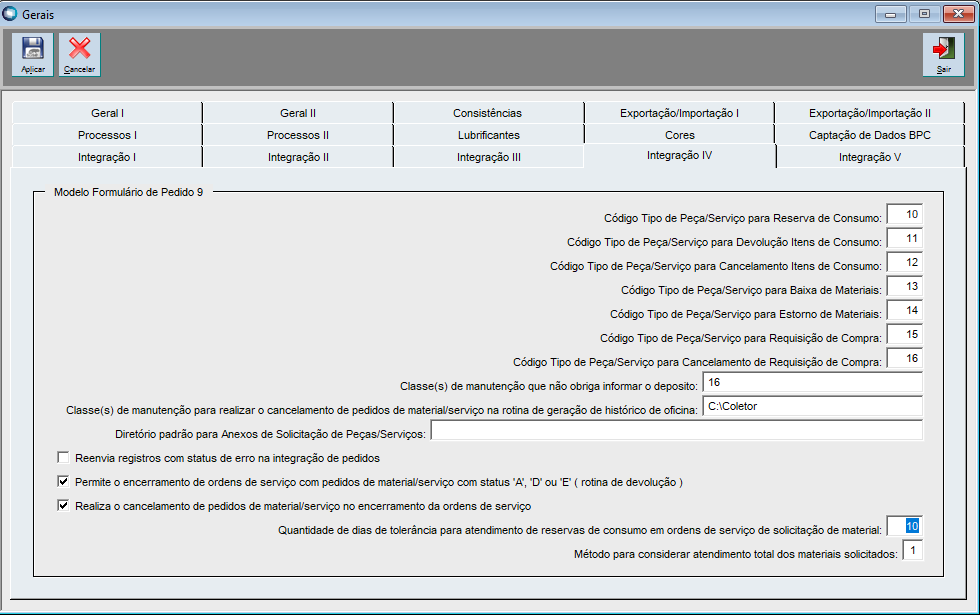
Task: Click the Baixa de Materiais code field
Action: (904, 286)
